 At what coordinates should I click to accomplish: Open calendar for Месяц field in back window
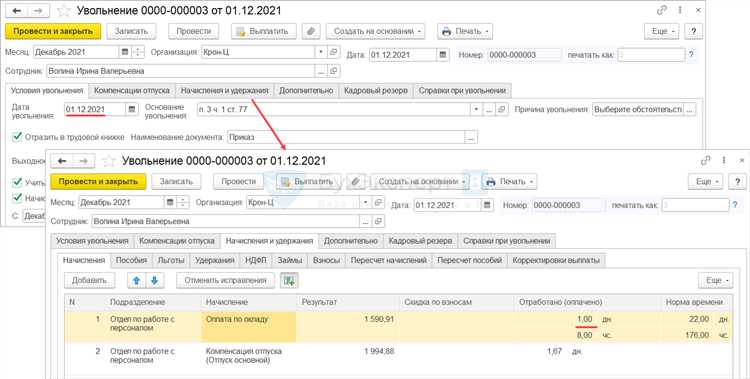click(x=125, y=52)
